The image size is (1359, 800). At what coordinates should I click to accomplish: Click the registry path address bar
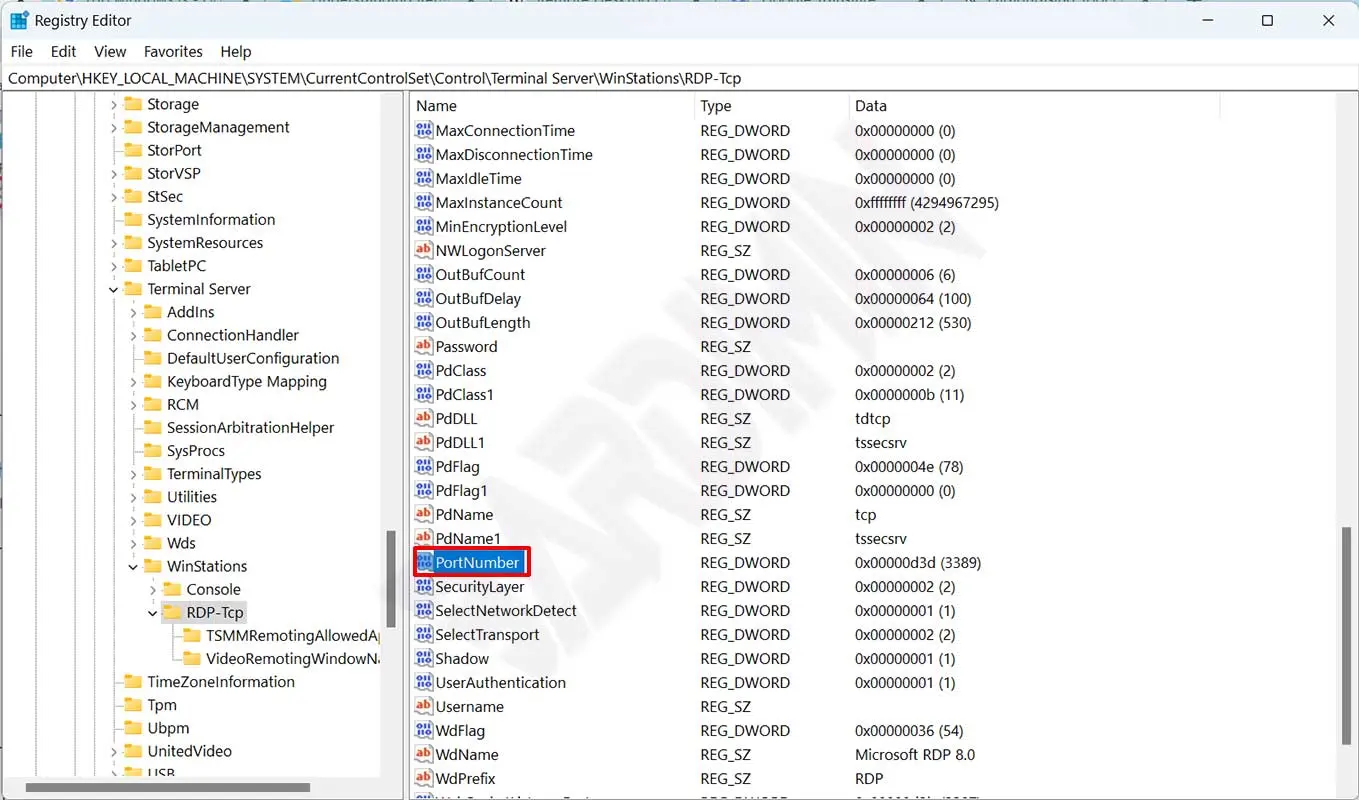[x=679, y=78]
